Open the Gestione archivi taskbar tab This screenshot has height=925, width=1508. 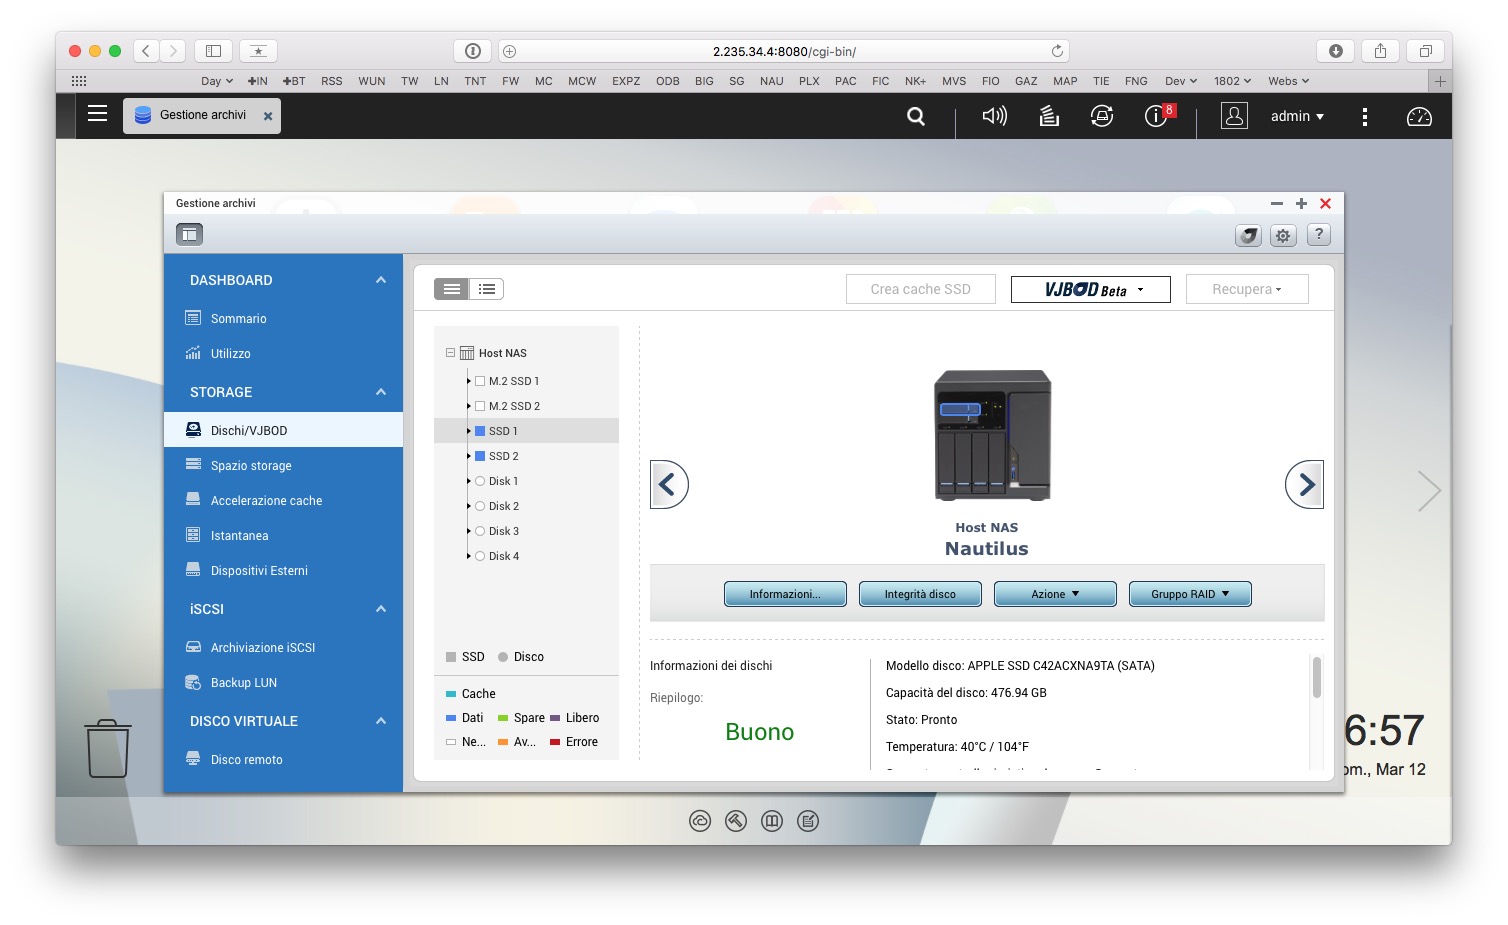point(202,116)
